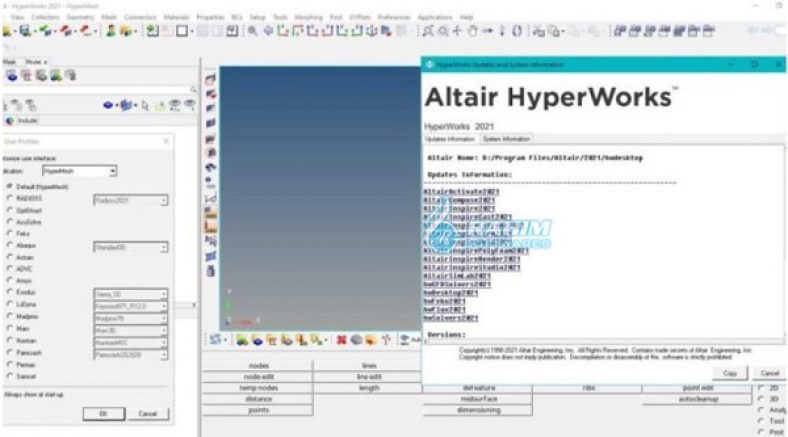Choose the AcuSolve user profile
The image size is (788, 437).
pyautogui.click(x=9, y=222)
